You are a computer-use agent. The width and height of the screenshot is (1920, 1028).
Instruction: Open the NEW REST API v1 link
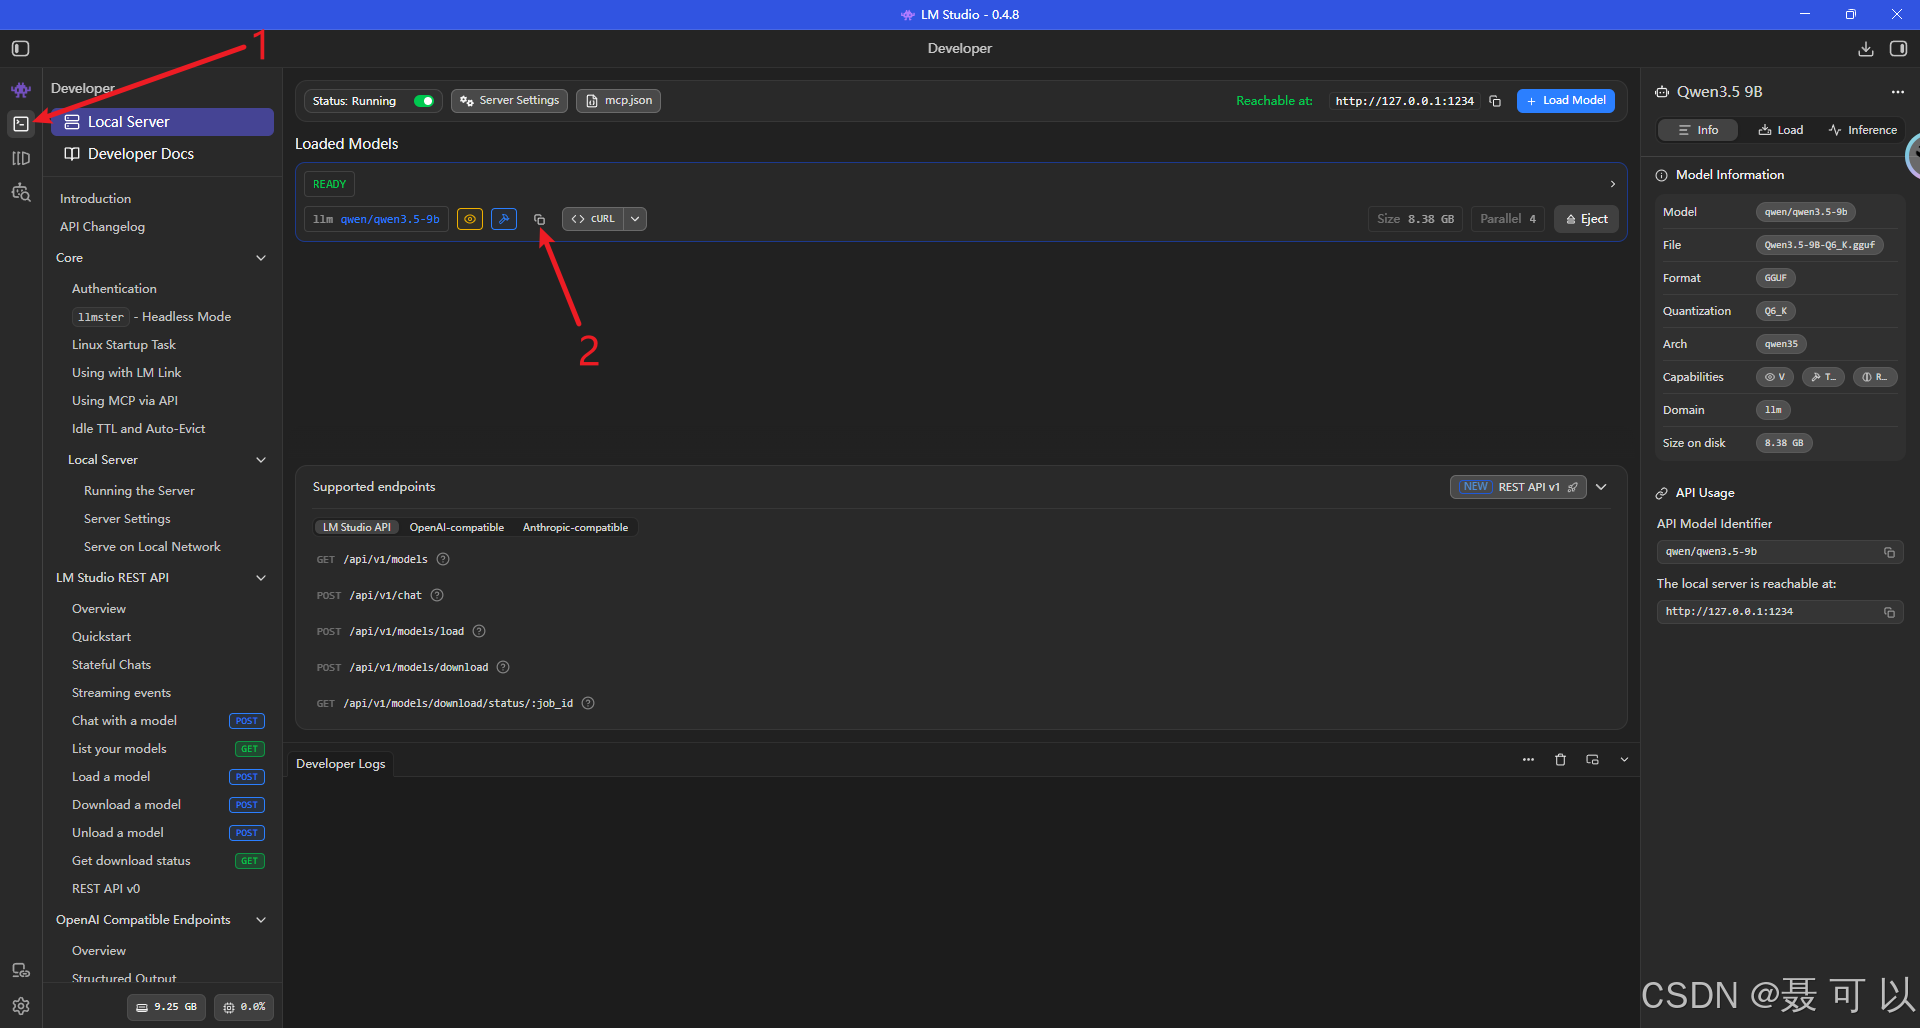pos(1518,487)
